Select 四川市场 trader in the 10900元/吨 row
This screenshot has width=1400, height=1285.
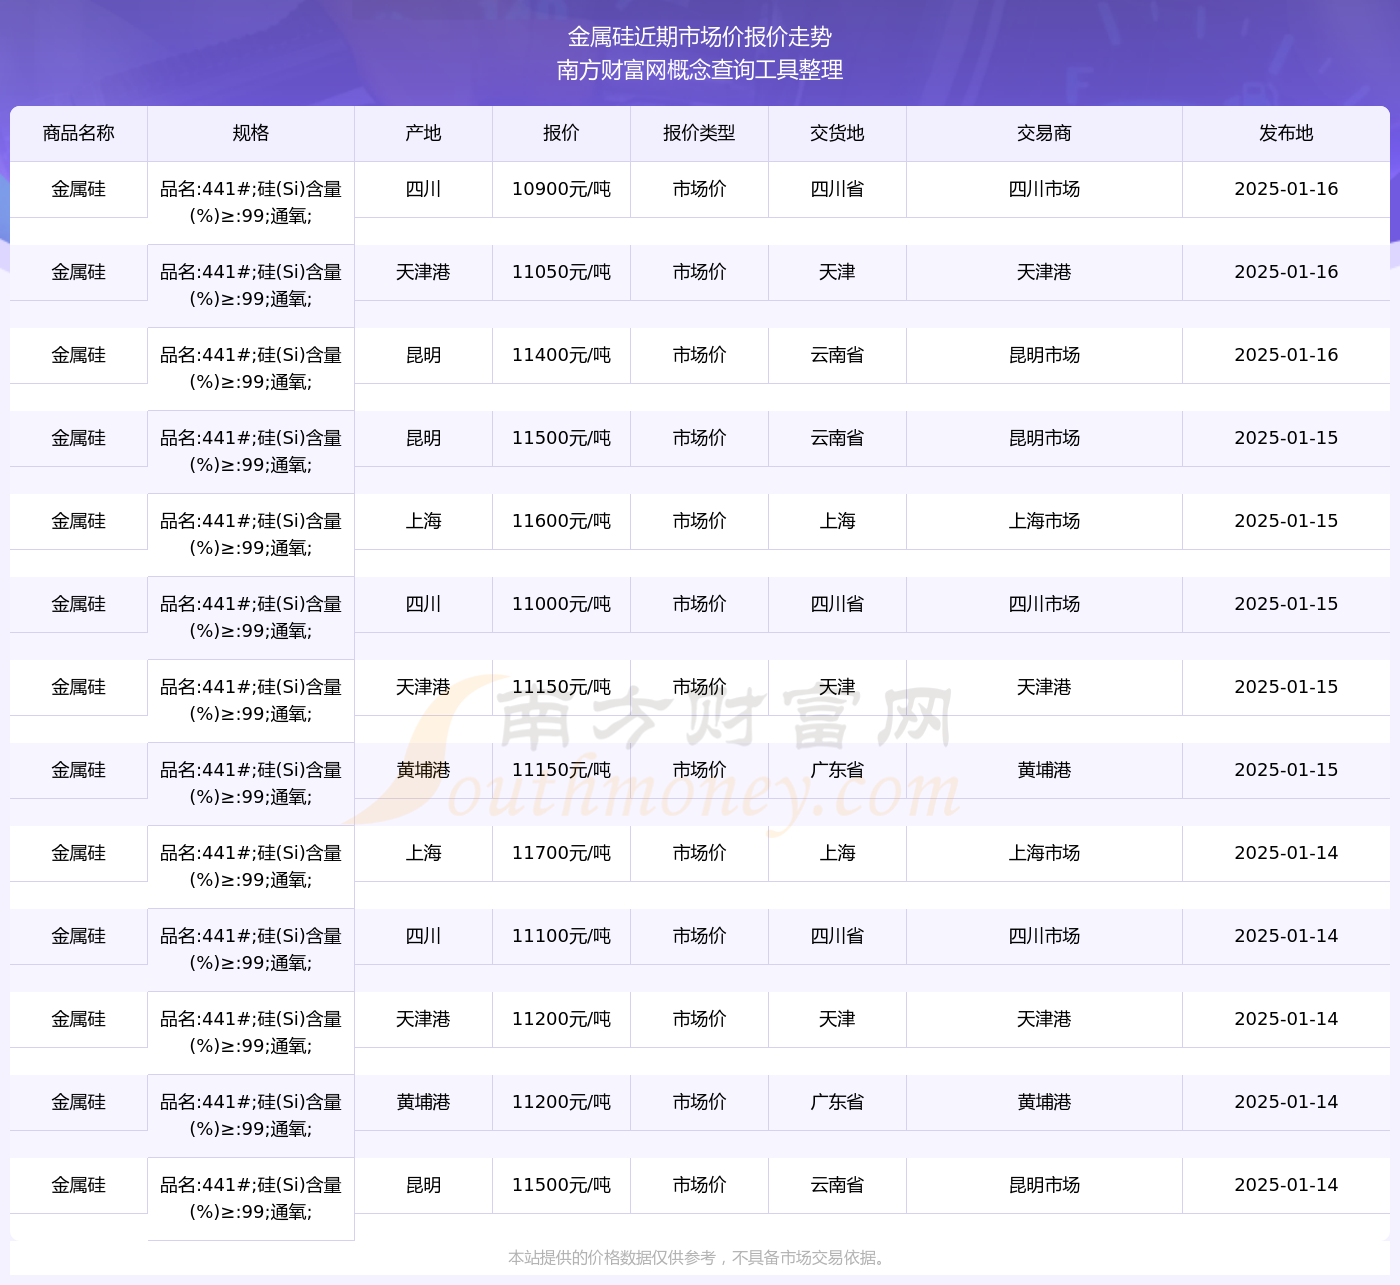pos(1045,189)
